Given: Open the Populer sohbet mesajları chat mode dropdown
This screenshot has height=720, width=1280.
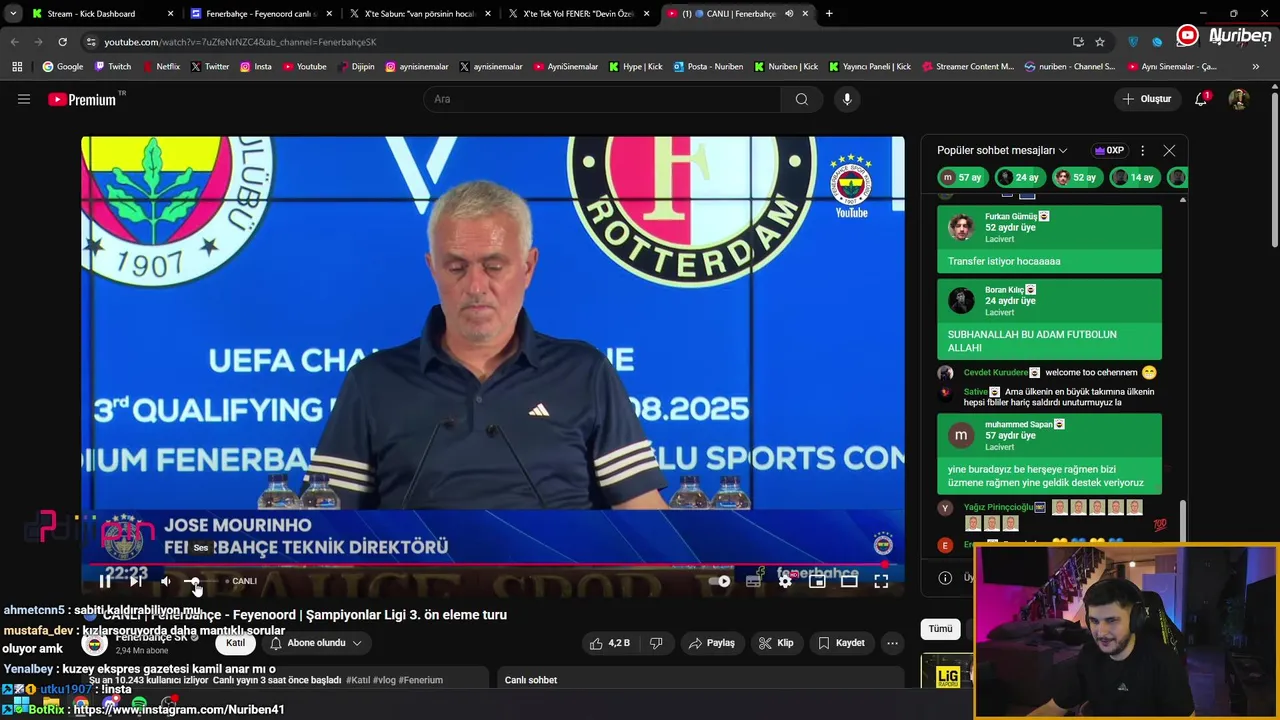Looking at the screenshot, I should pyautogui.click(x=1002, y=150).
